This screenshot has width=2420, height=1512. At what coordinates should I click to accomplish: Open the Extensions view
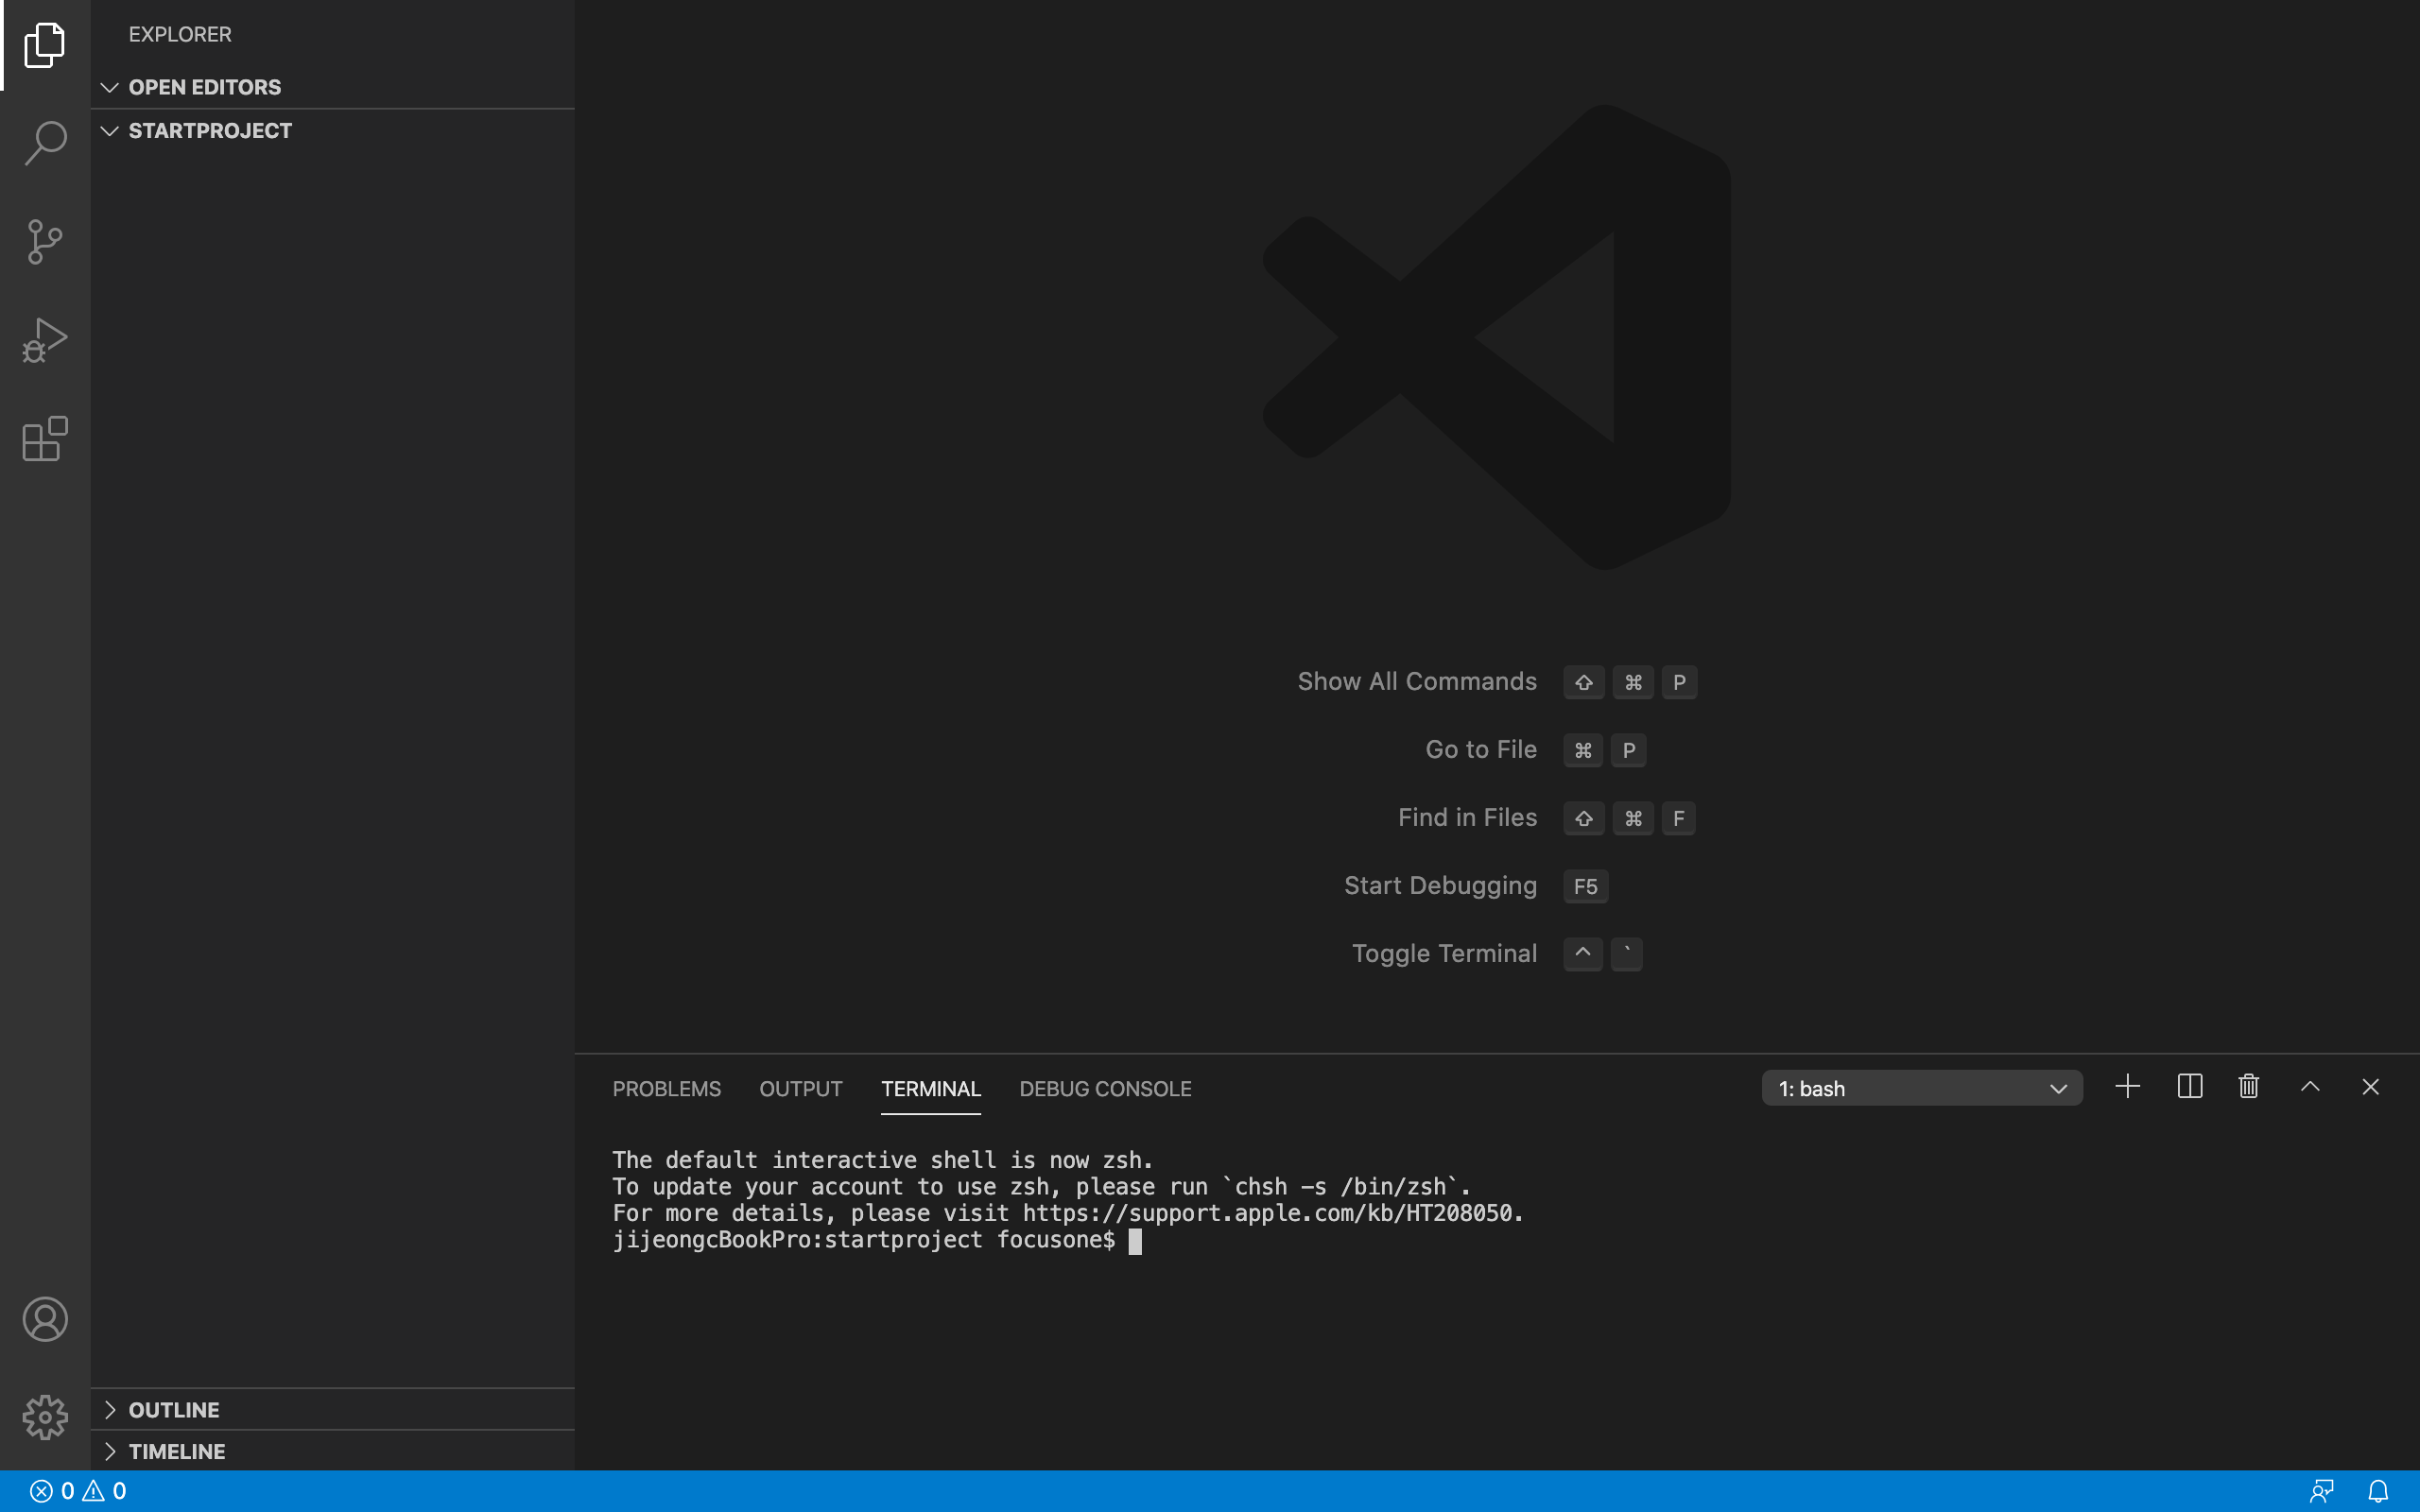click(45, 439)
